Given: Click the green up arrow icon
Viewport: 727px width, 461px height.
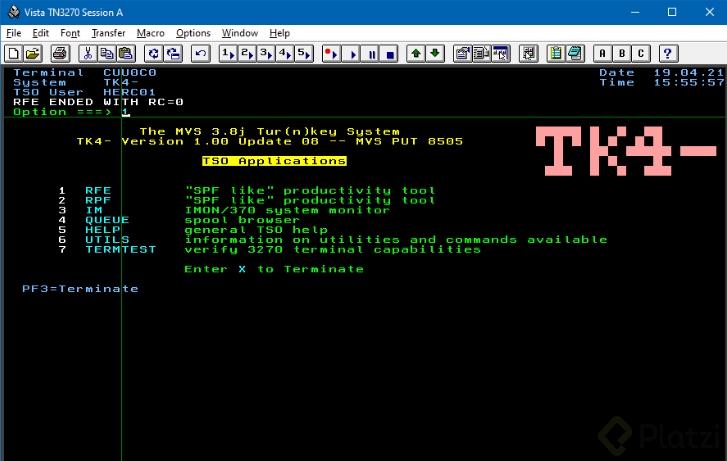Looking at the screenshot, I should (416, 53).
